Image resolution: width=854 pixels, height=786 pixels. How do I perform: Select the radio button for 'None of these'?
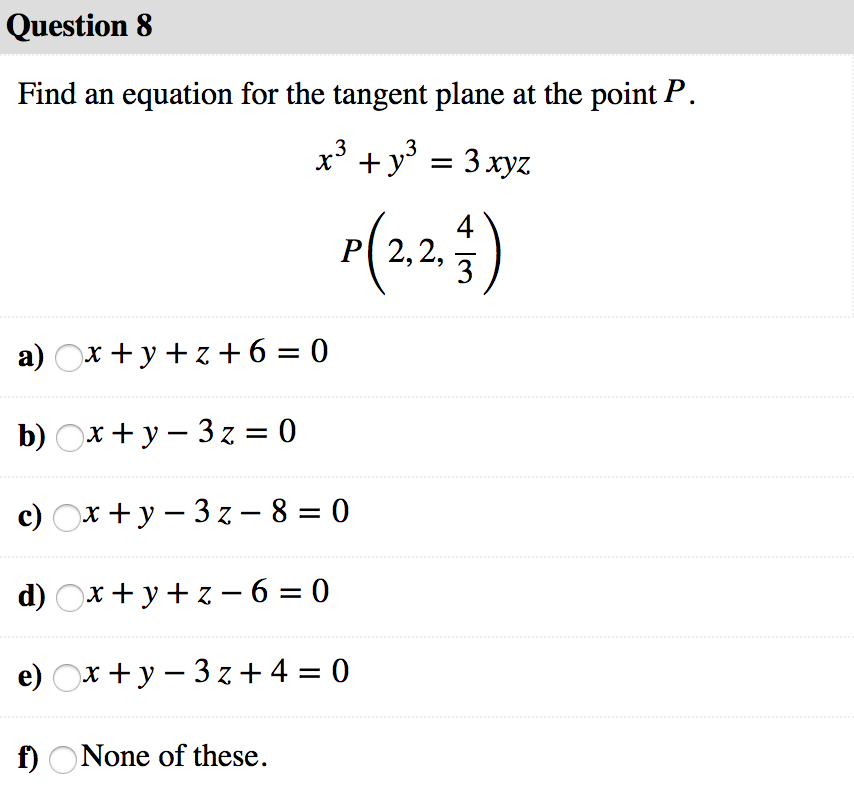point(62,761)
